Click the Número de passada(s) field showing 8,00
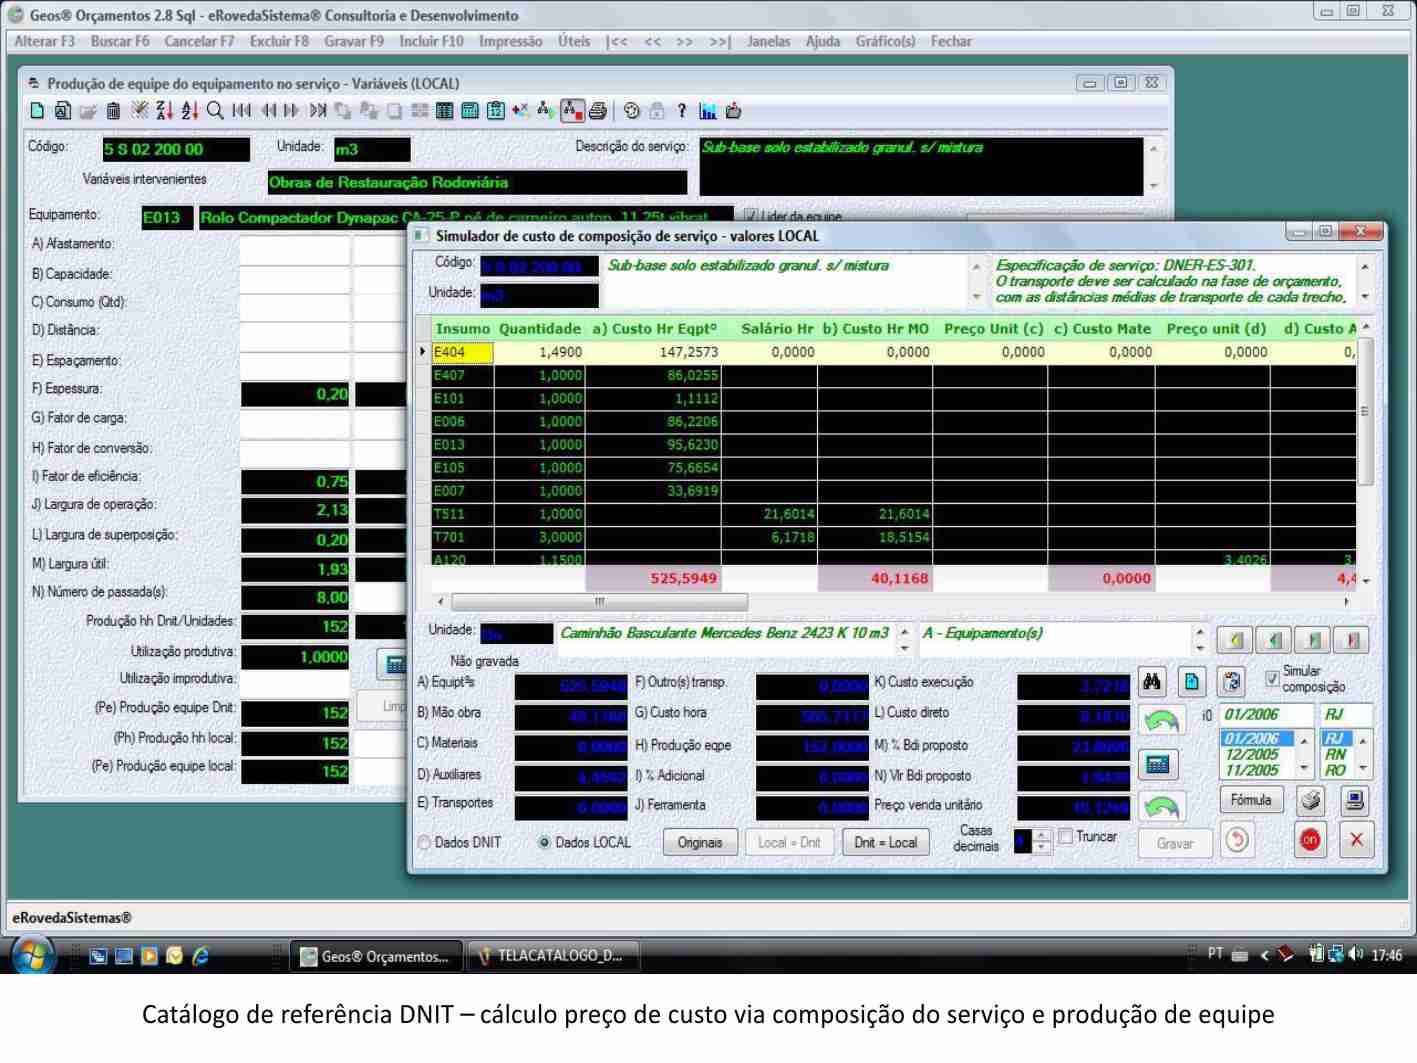 point(295,597)
